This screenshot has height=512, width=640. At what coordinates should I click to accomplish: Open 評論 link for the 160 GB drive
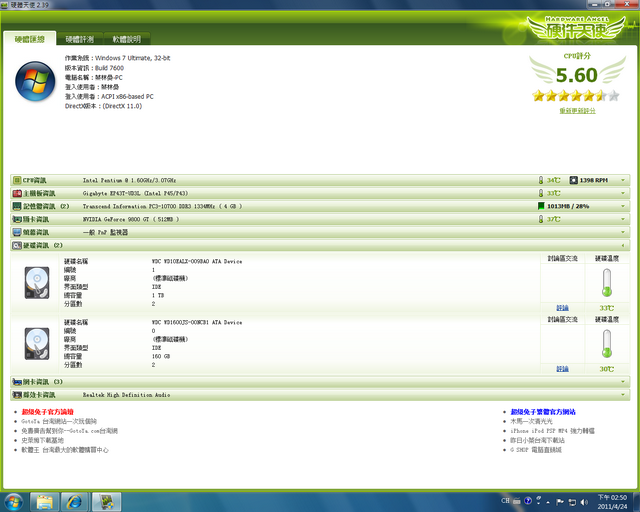[562, 369]
